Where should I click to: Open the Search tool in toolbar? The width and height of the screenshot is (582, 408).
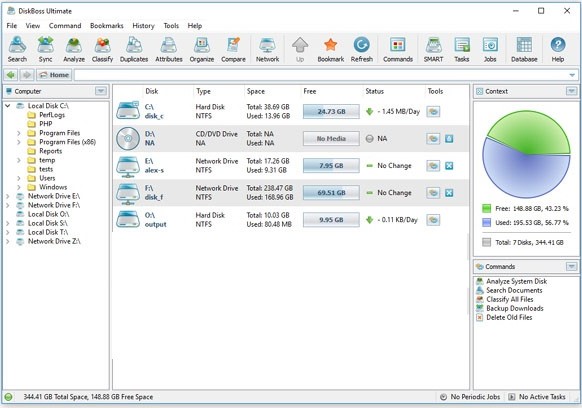(x=17, y=49)
